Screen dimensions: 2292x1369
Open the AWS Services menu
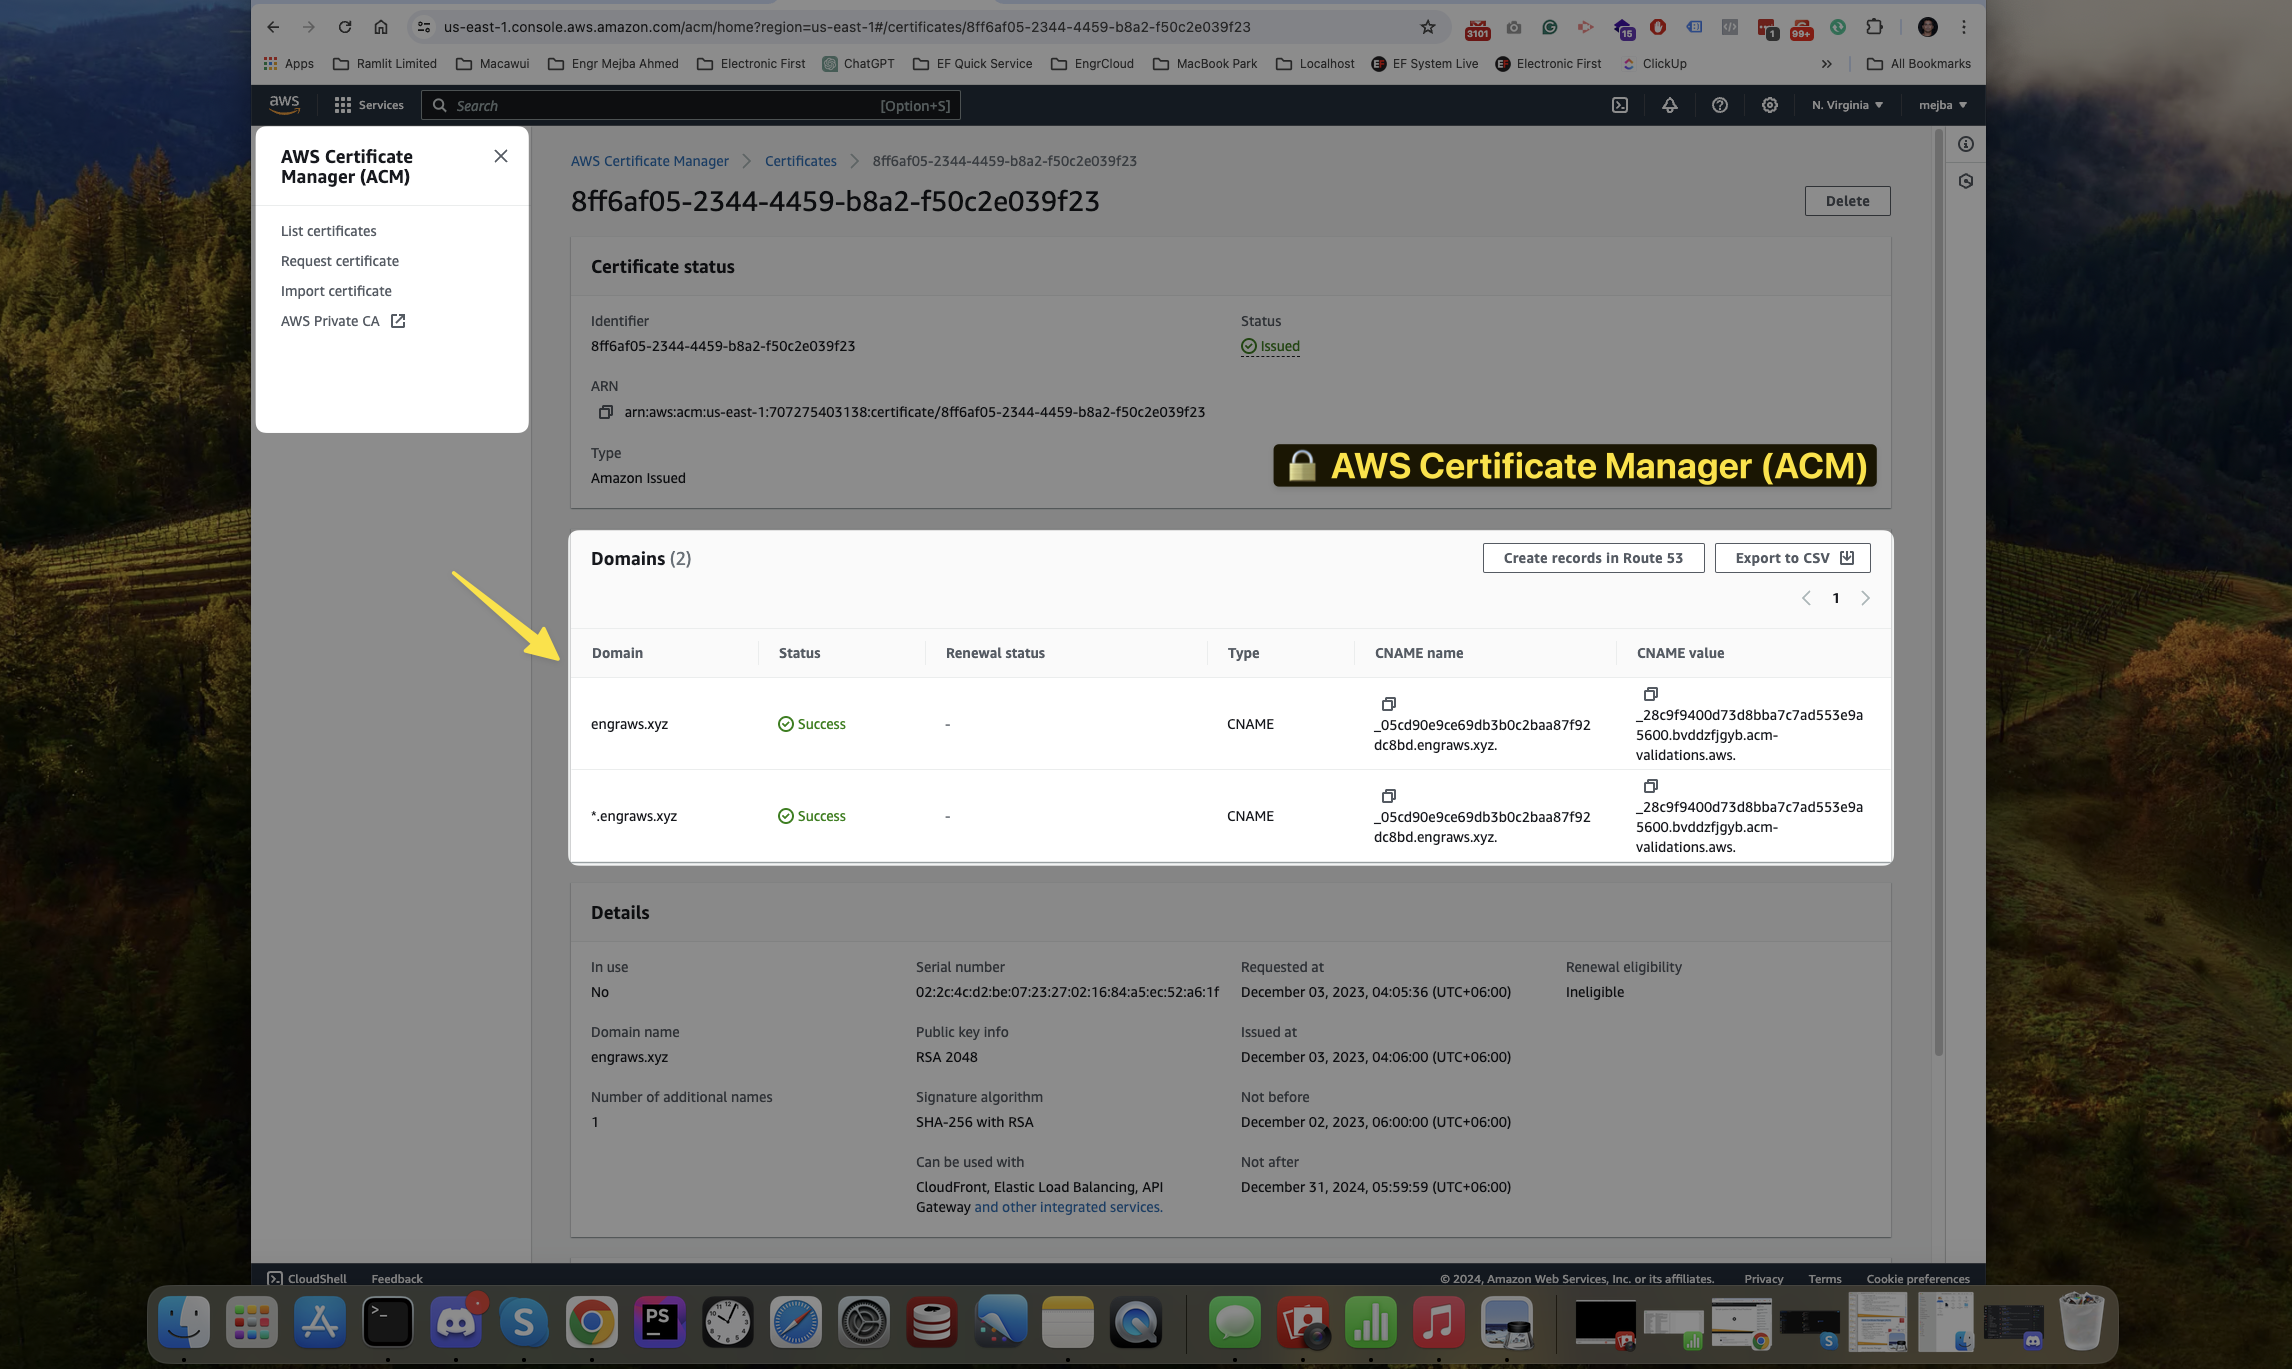pos(368,105)
